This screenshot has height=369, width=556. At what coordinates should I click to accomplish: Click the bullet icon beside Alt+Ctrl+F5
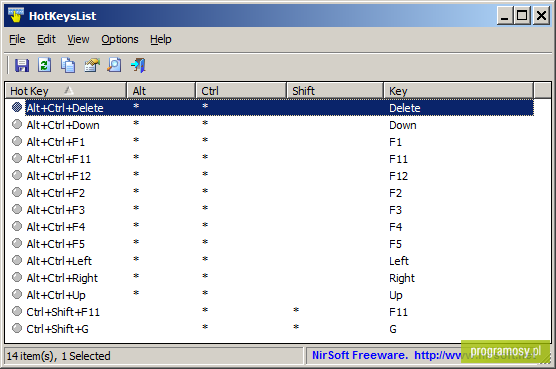(x=17, y=244)
